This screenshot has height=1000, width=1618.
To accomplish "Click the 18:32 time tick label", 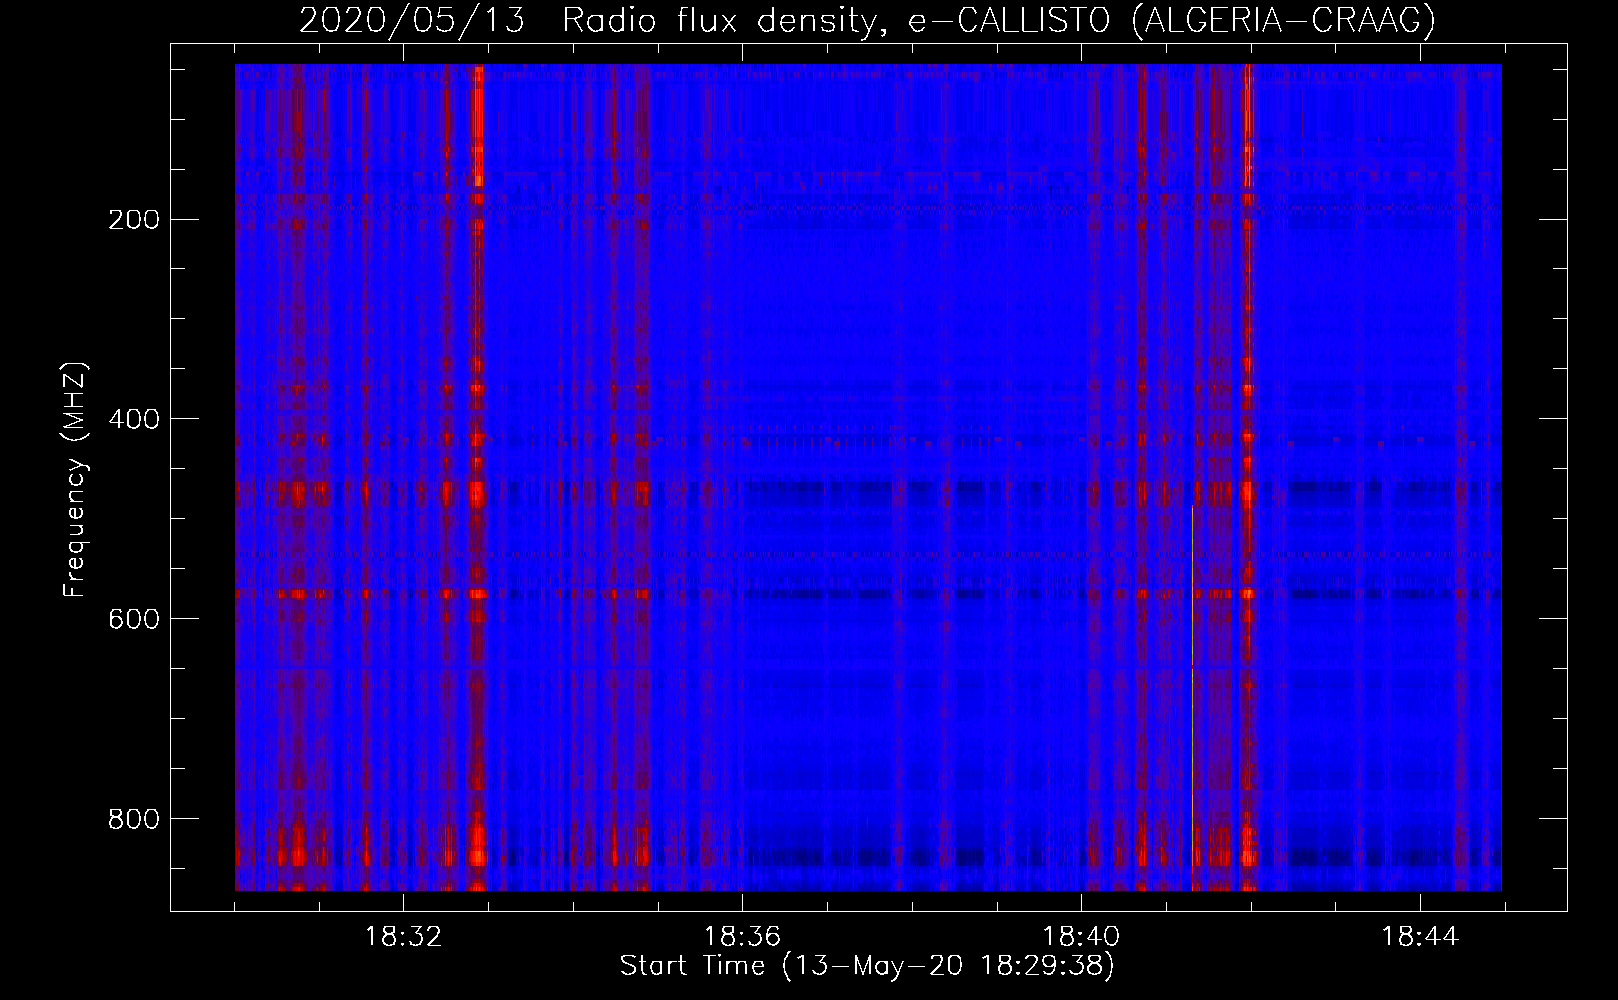I will pos(403,937).
